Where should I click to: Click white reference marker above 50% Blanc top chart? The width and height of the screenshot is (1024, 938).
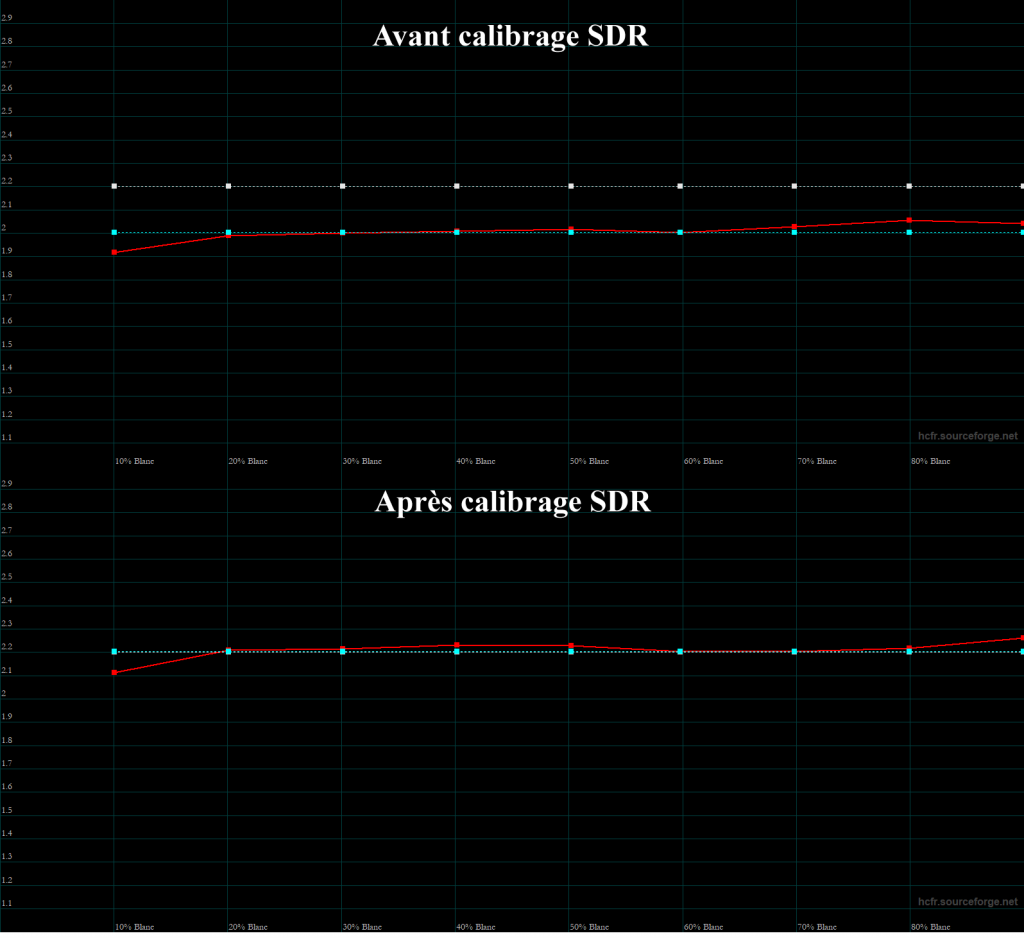pos(571,185)
